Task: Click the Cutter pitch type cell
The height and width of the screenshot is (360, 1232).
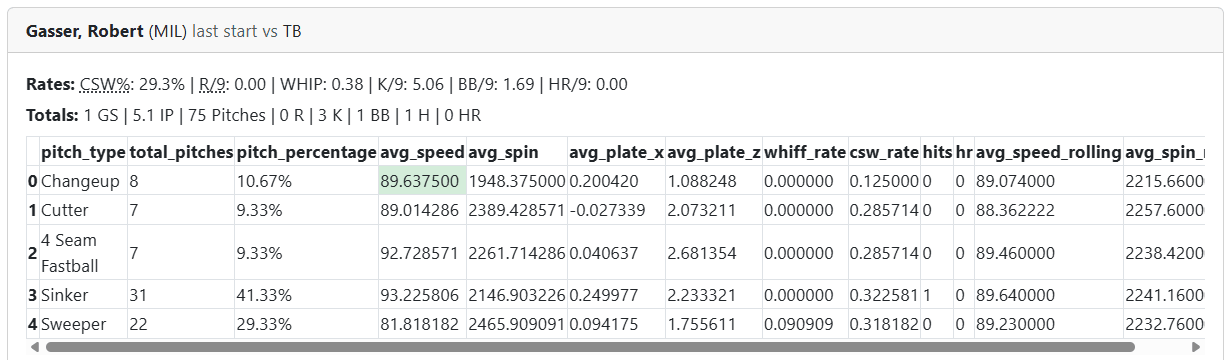Action: click(83, 210)
